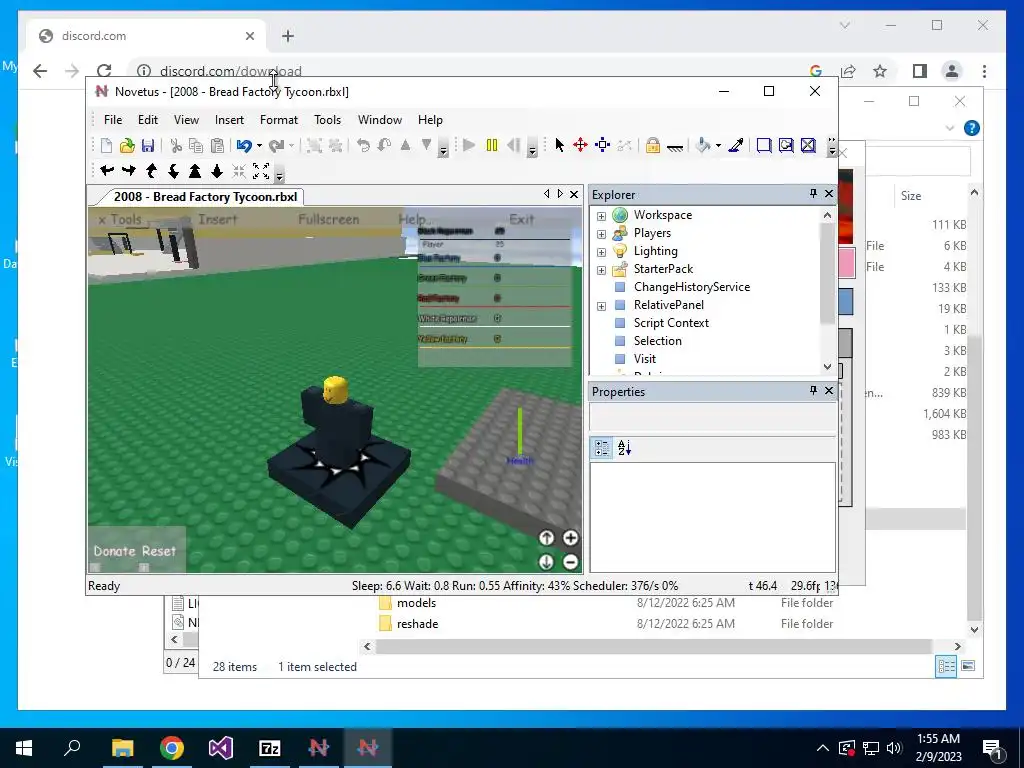Pause the simulation with yellow bars

pos(492,145)
